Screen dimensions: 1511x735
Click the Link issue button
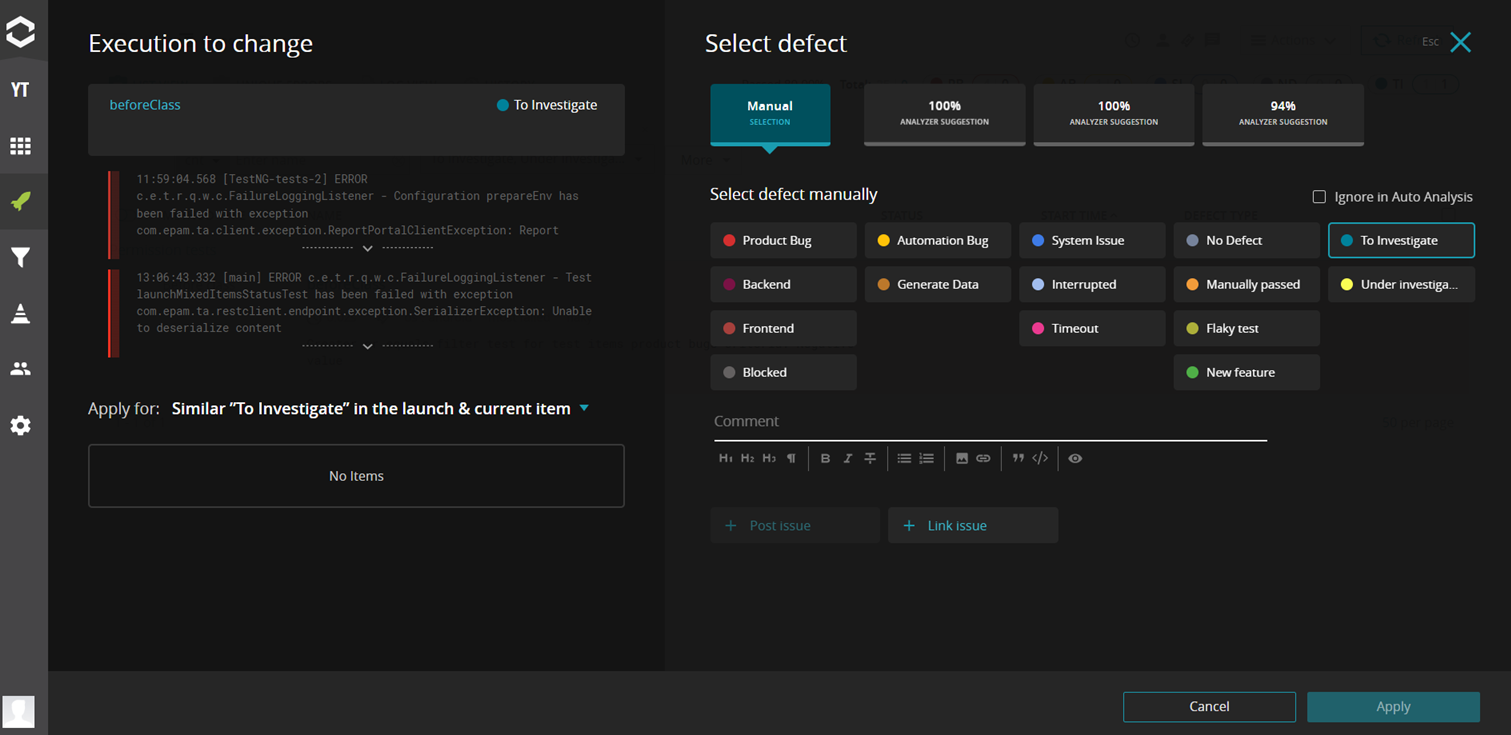973,525
